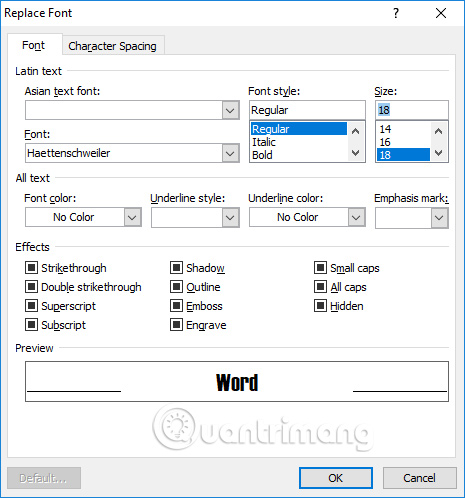Viewport: 465px width, 498px height.
Task: Toggle the Subscript checkbox
Action: pyautogui.click(x=32, y=325)
